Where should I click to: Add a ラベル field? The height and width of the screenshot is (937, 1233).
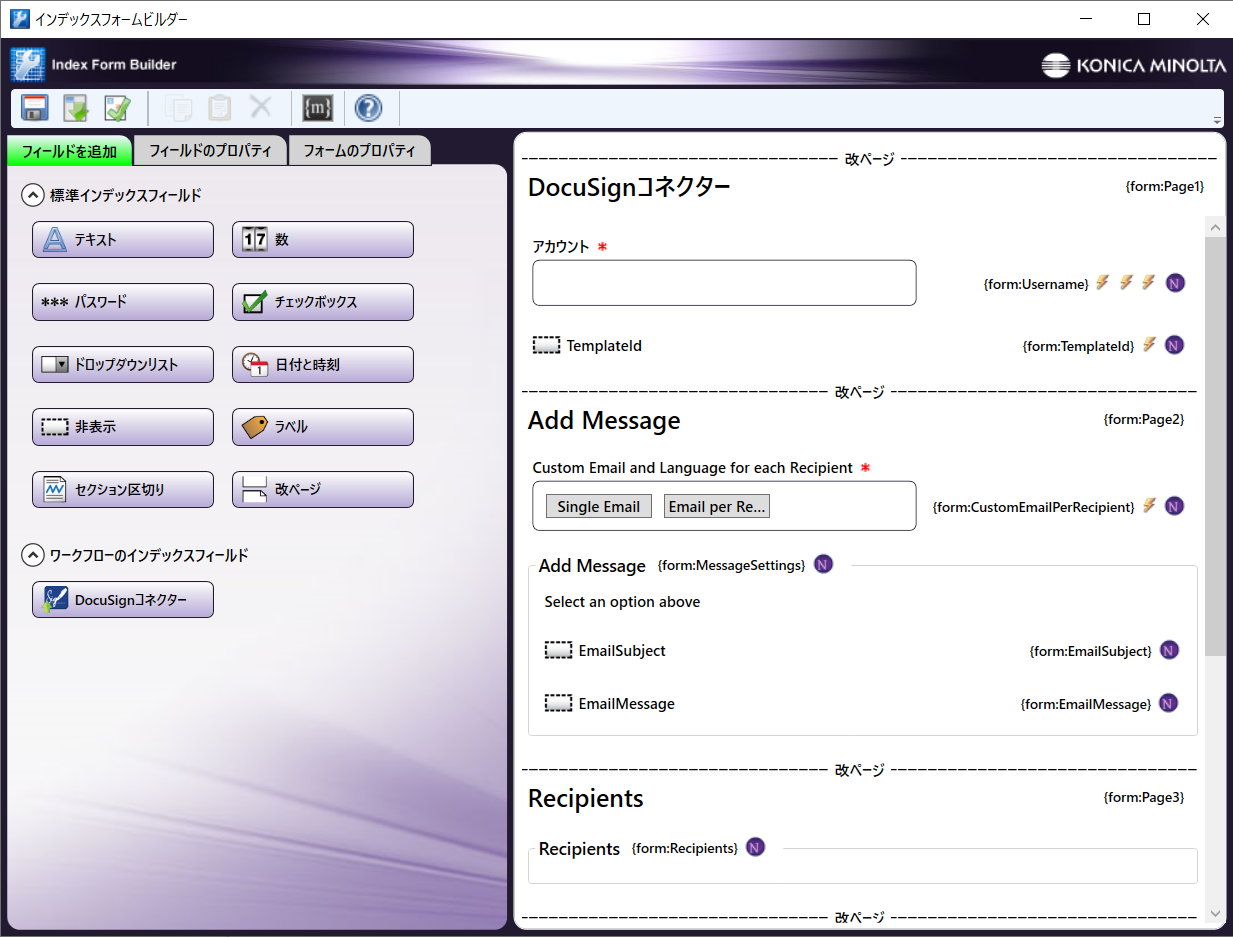323,427
